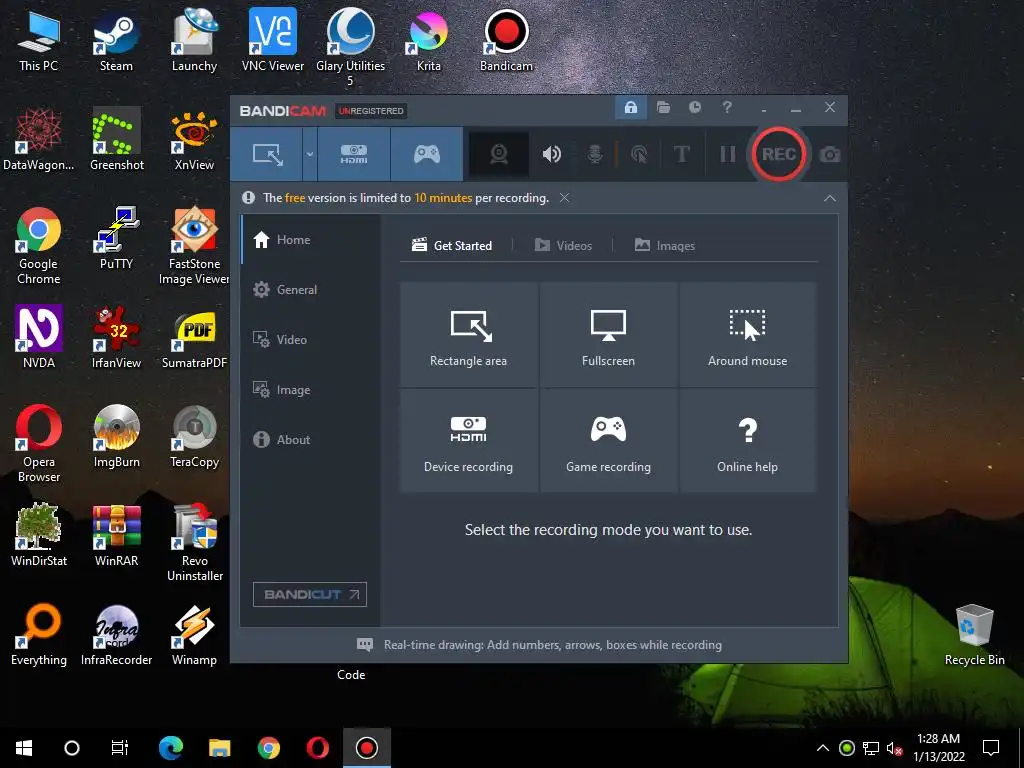Collapse the Bandicam panel with chevron
This screenshot has width=1024, height=768.
(829, 198)
